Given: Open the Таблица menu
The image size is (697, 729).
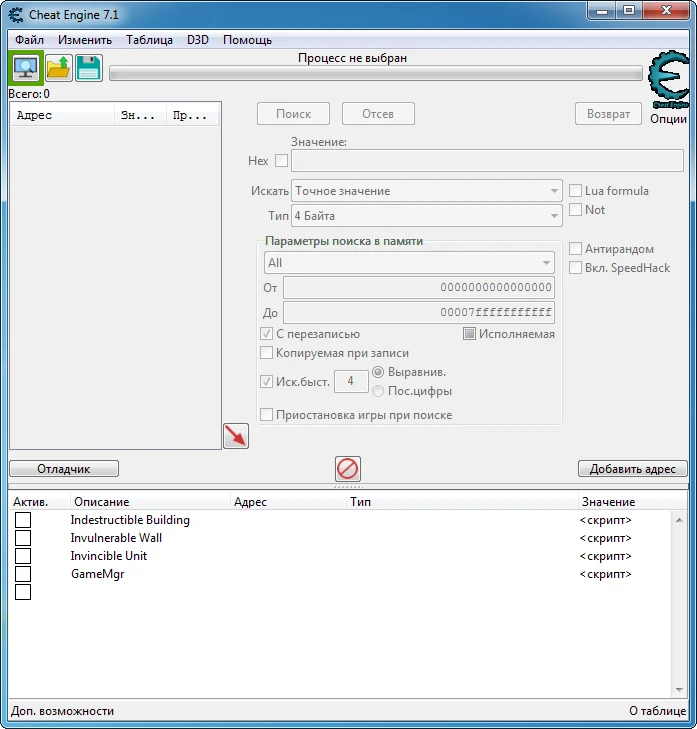Looking at the screenshot, I should (x=149, y=40).
